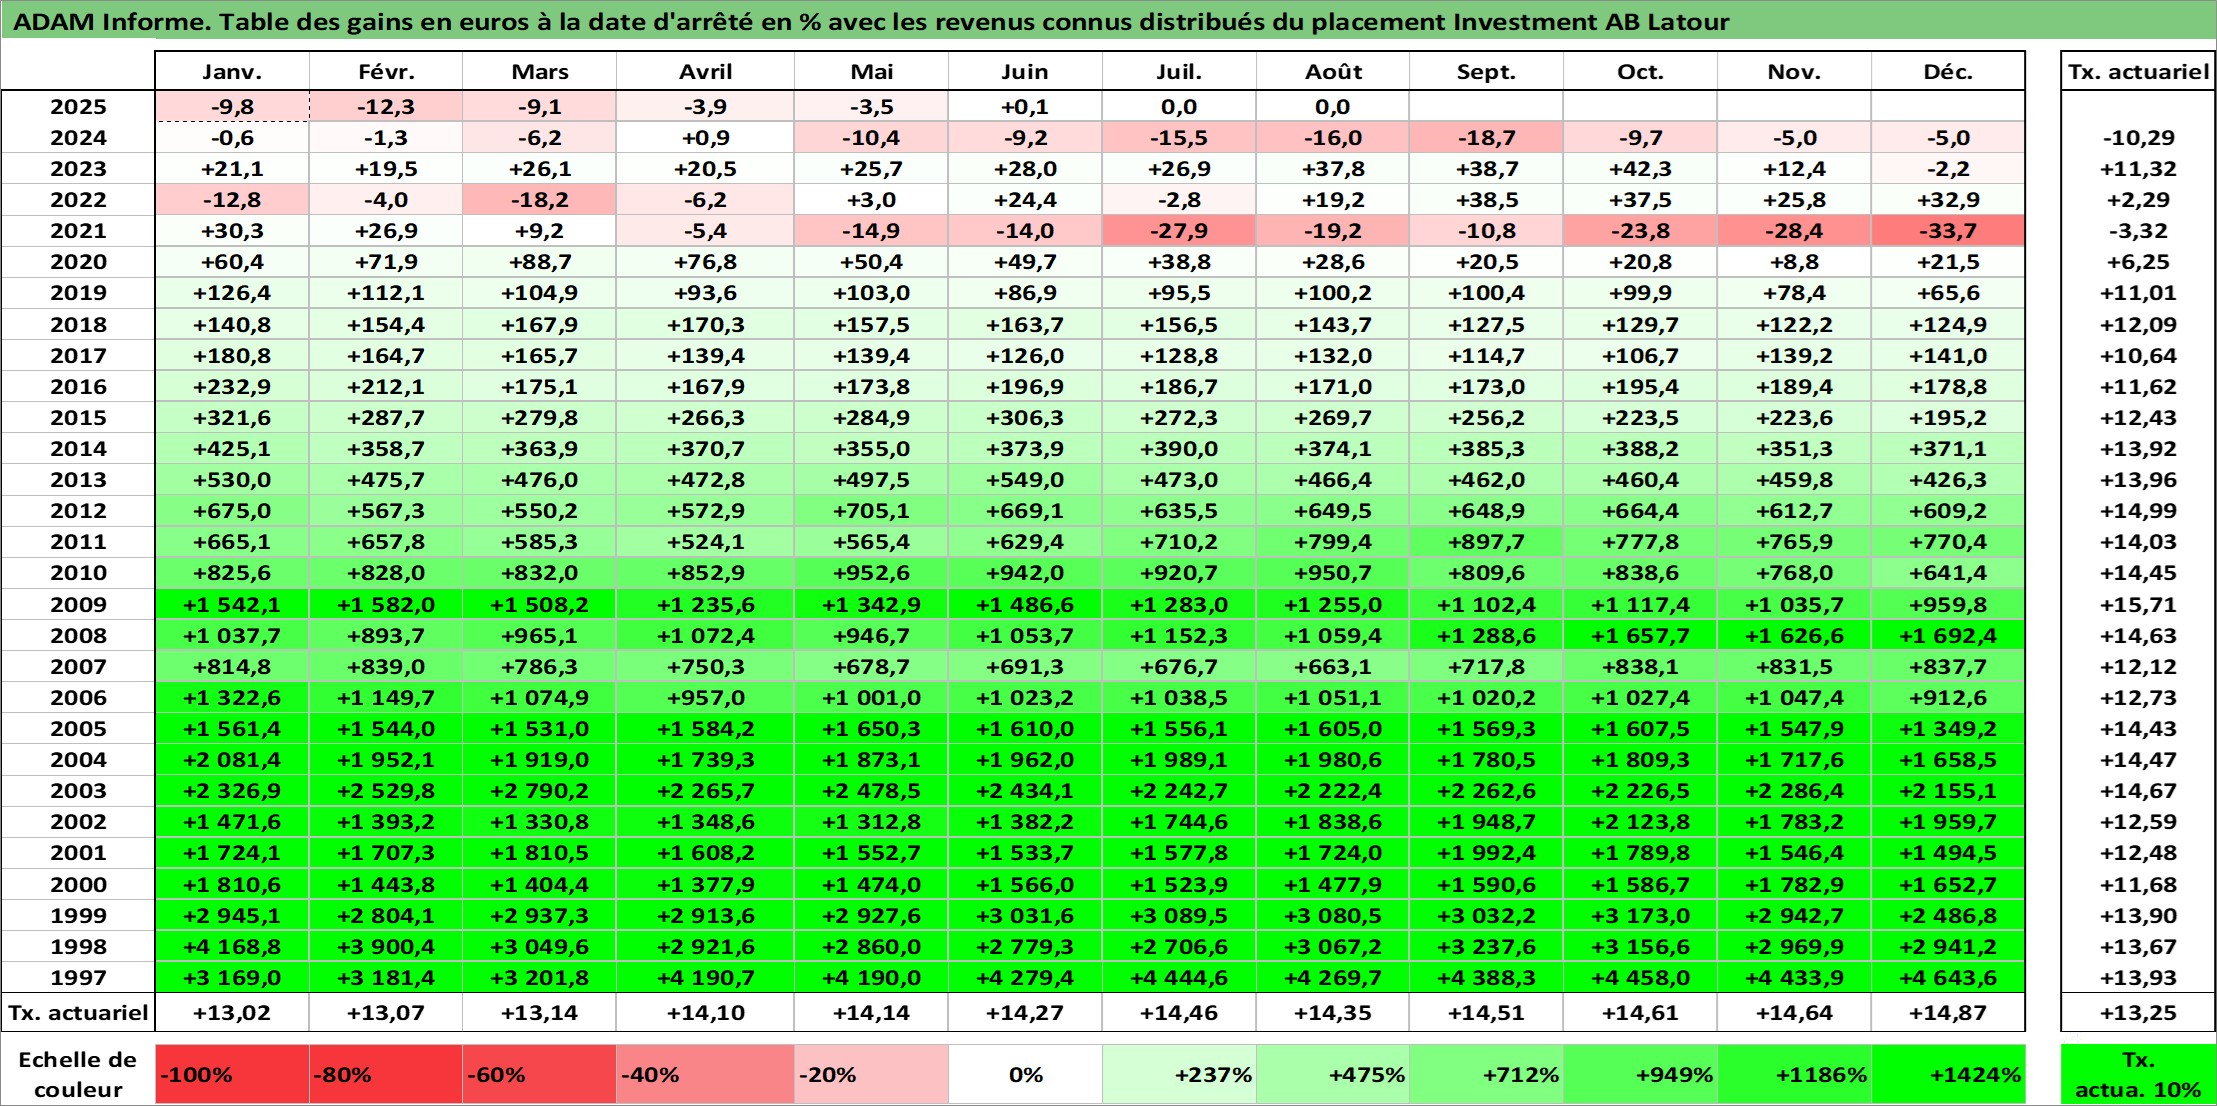Select the +3 173,0 cell in October 1999
The image size is (2217, 1106).
(1640, 916)
